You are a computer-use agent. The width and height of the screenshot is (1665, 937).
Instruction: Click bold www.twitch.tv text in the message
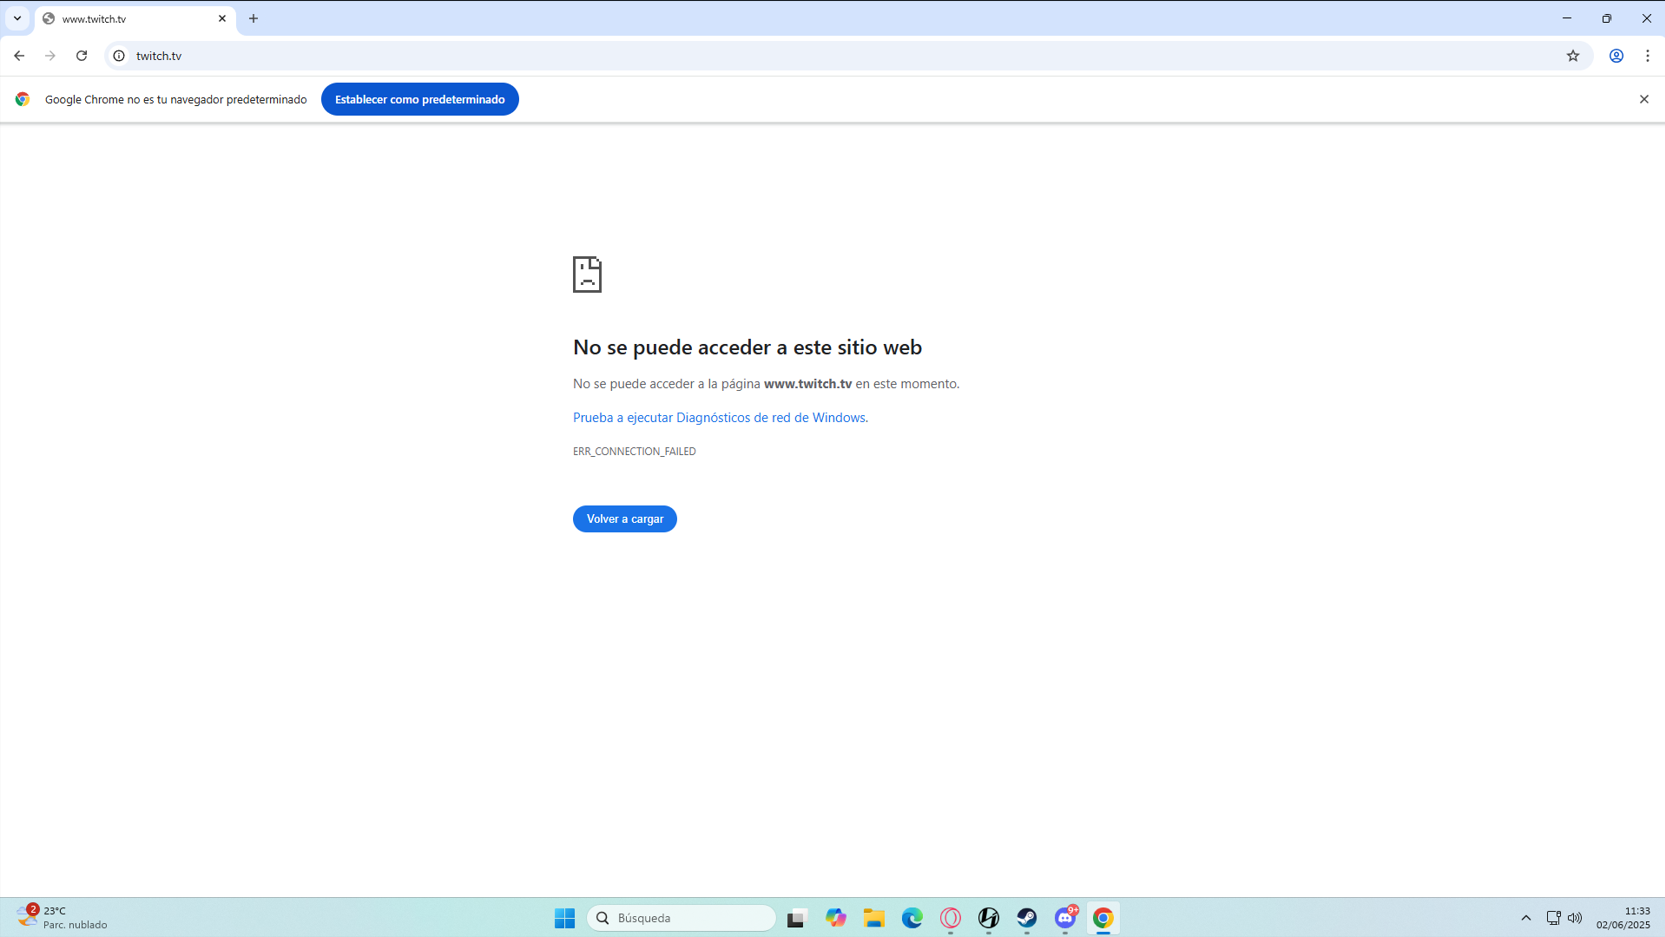pyautogui.click(x=808, y=384)
